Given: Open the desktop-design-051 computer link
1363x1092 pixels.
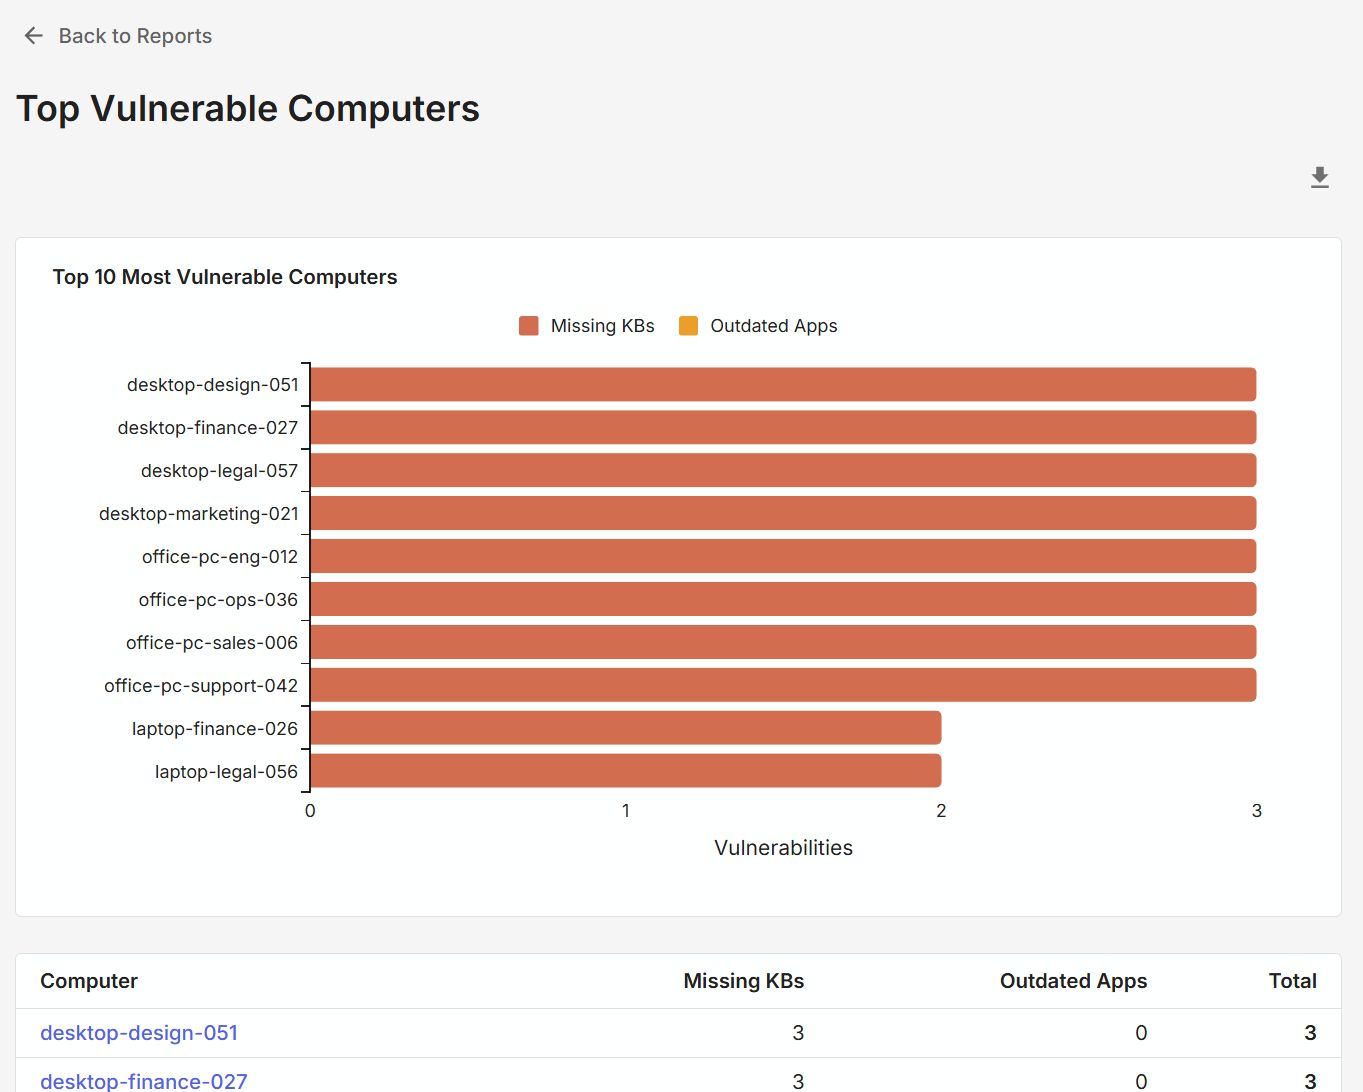Looking at the screenshot, I should 139,1033.
